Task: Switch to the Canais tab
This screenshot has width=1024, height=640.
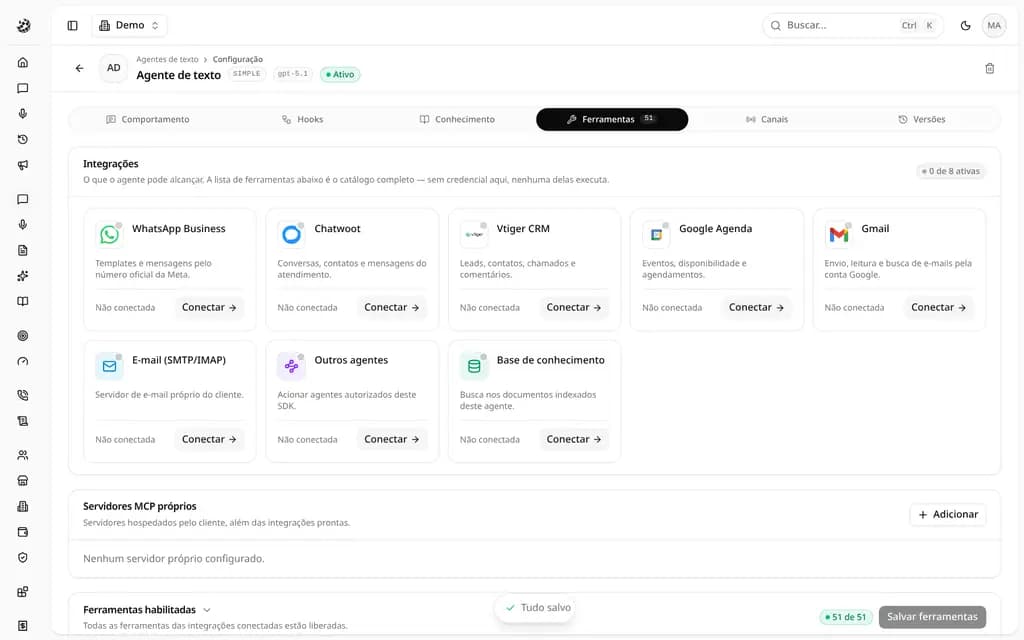Action: tap(767, 120)
